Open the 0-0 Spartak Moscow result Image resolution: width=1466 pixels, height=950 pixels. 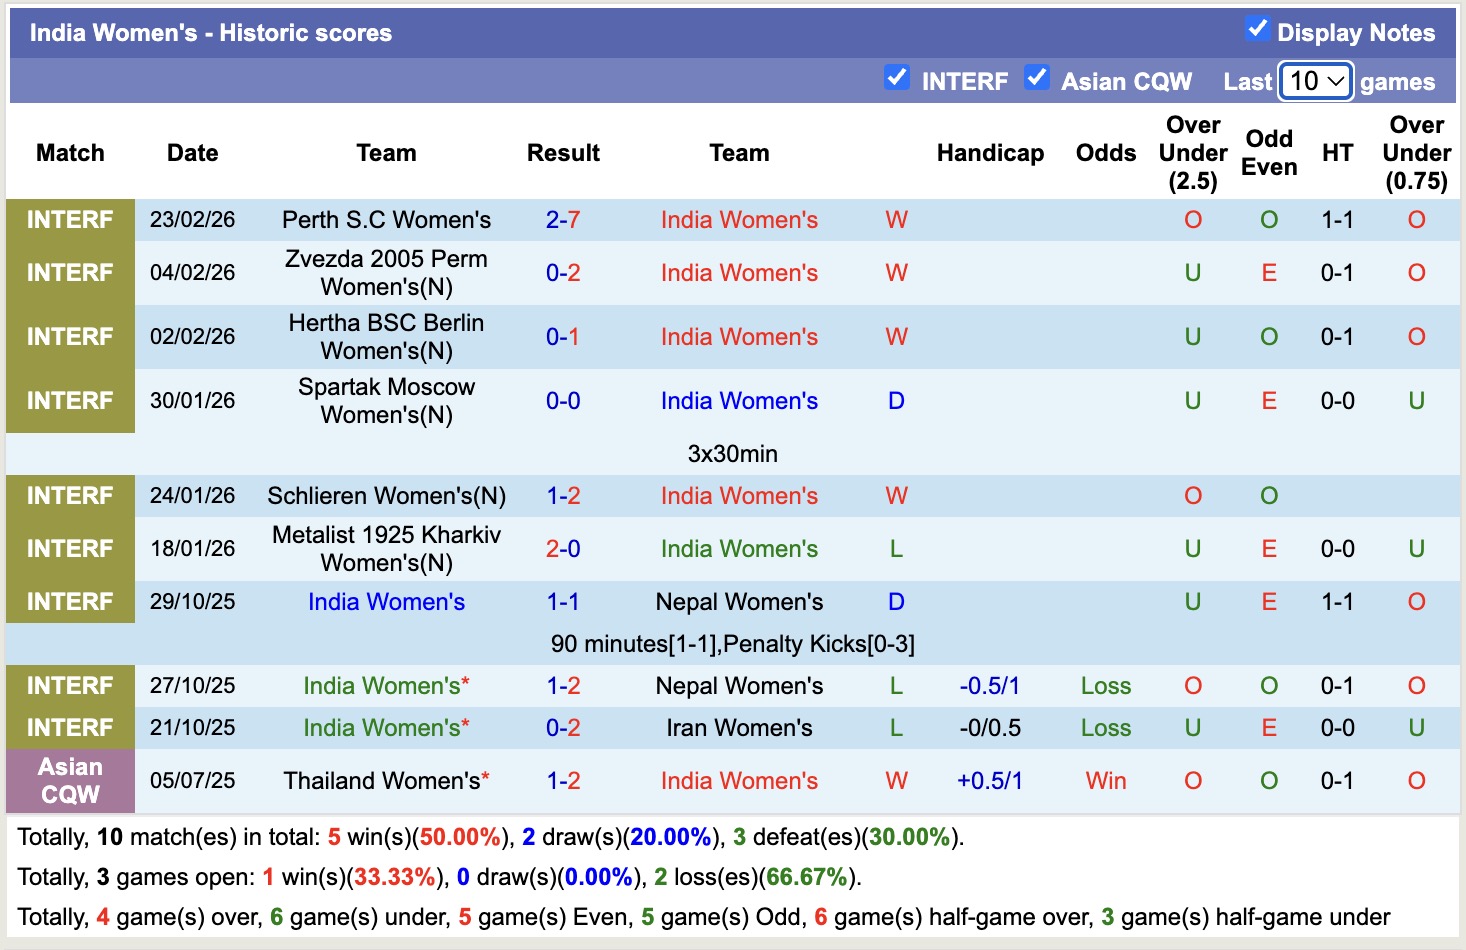pos(563,401)
